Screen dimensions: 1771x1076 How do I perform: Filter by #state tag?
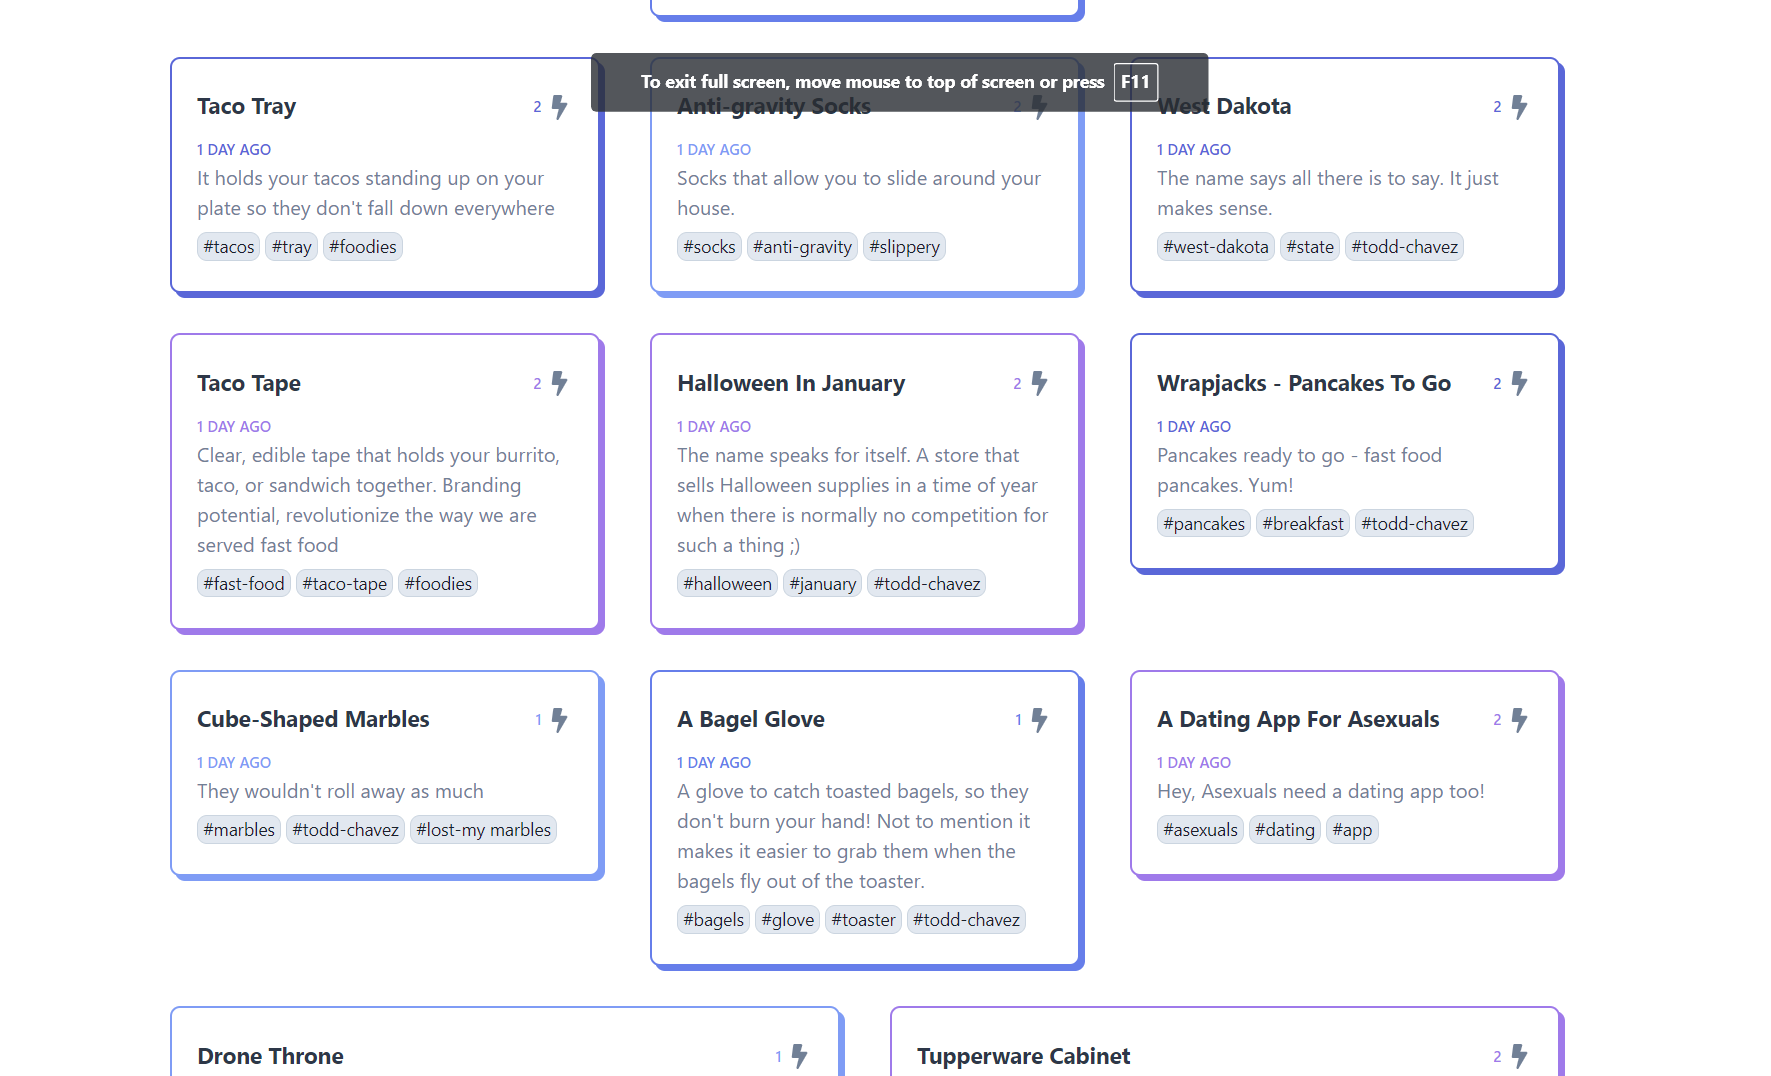[x=1310, y=247]
